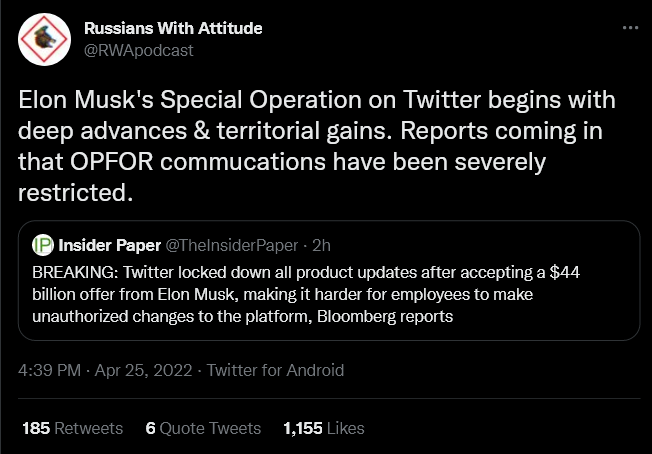View the 1,155 Likes list
Screen dimensions: 652x454
323,428
